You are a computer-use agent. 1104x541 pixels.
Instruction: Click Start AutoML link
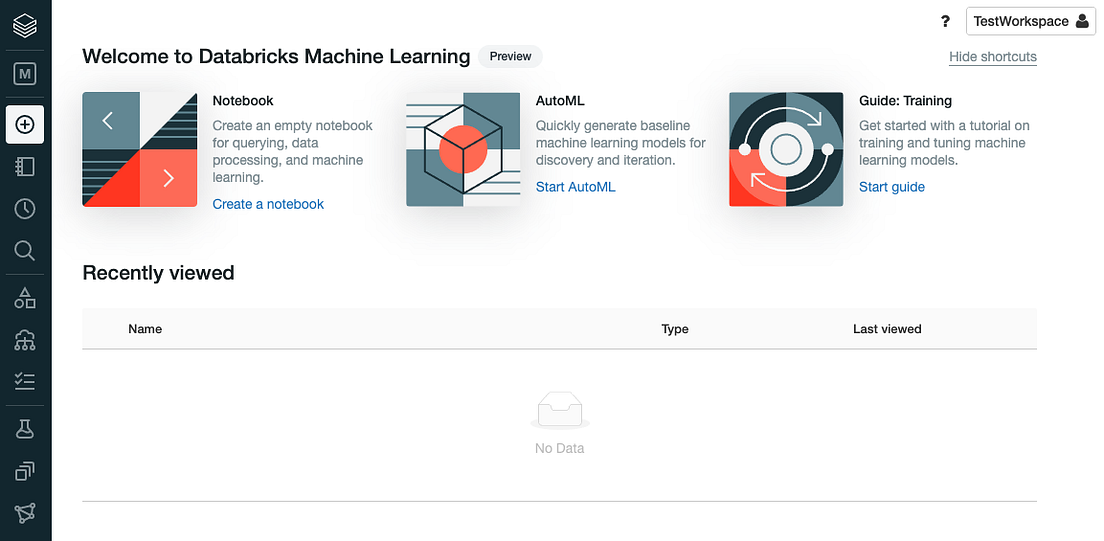(575, 187)
